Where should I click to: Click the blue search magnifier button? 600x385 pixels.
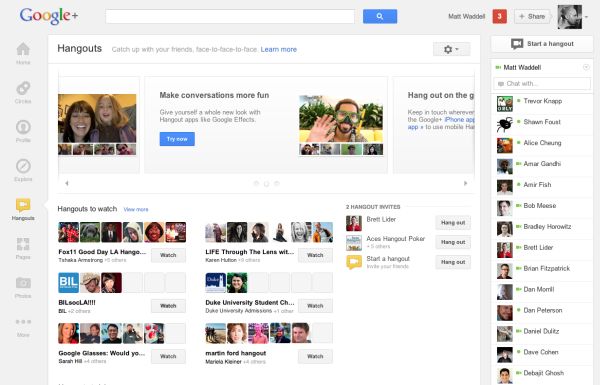click(x=380, y=16)
